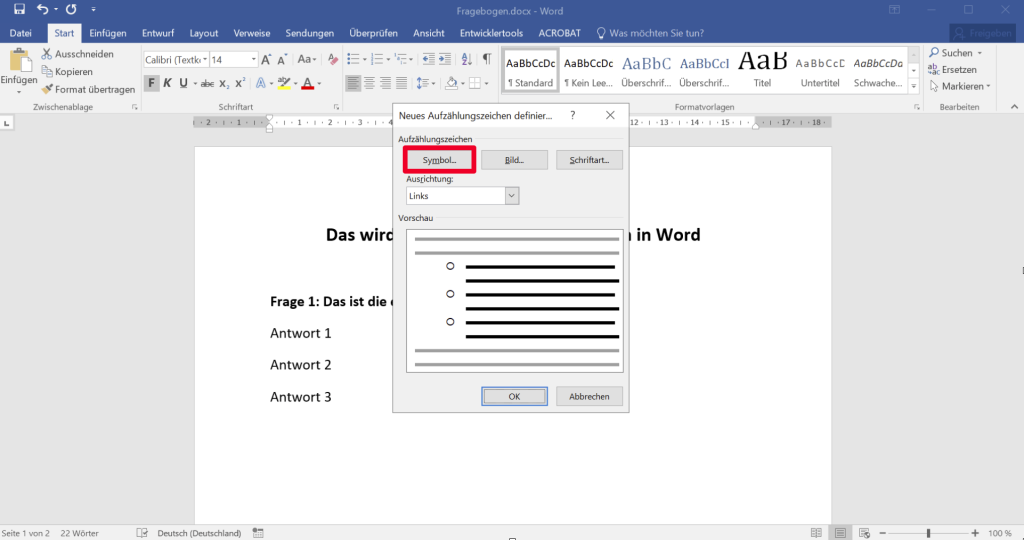Screen dimensions: 1024x540
Task: Click the Save icon in the title bar
Action: click(20, 9)
